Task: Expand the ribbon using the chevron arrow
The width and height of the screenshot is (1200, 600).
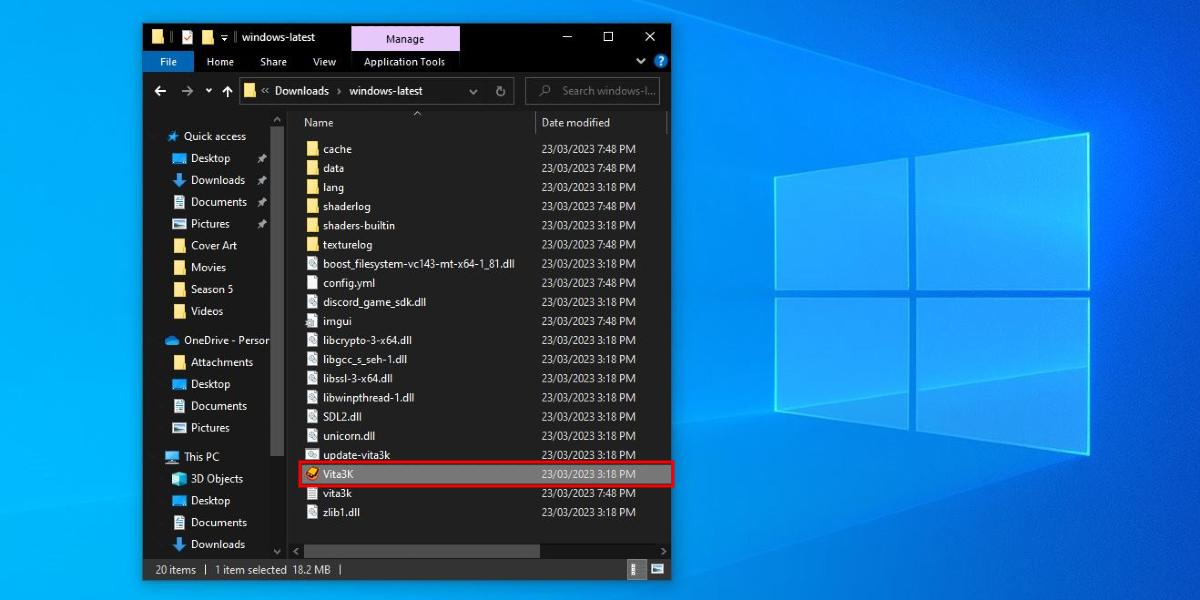Action: 640,61
